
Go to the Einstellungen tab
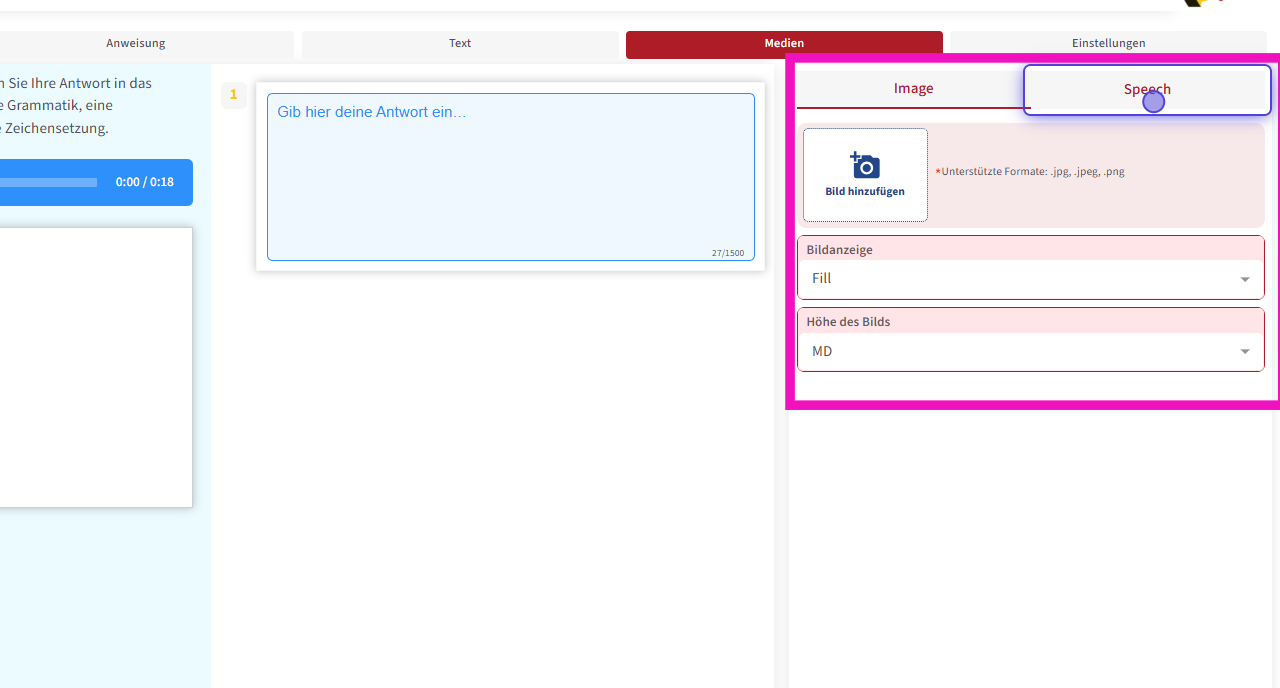pyautogui.click(x=1108, y=44)
